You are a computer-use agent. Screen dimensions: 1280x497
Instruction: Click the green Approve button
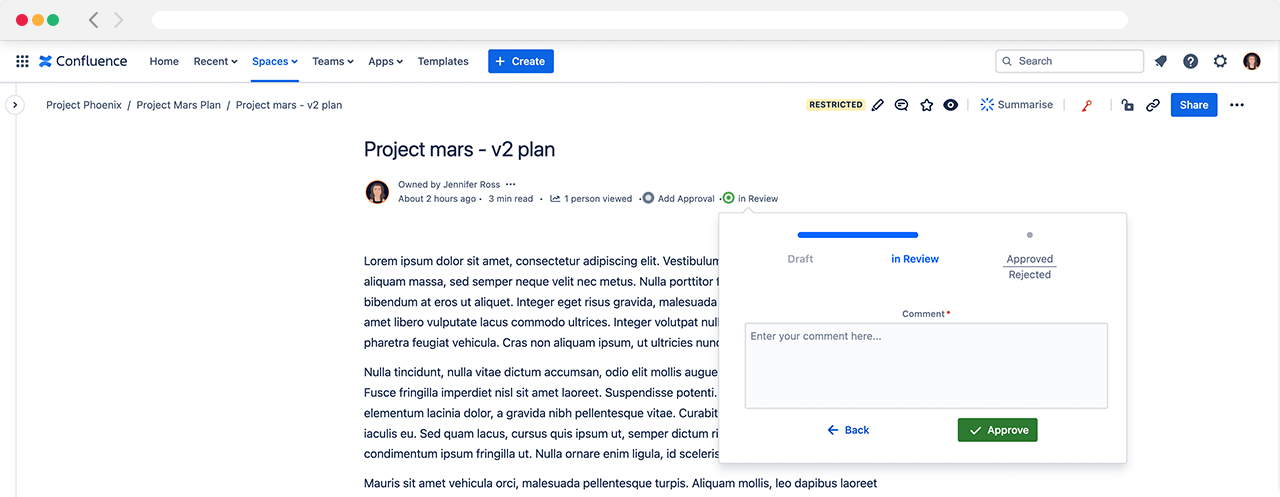click(x=997, y=430)
